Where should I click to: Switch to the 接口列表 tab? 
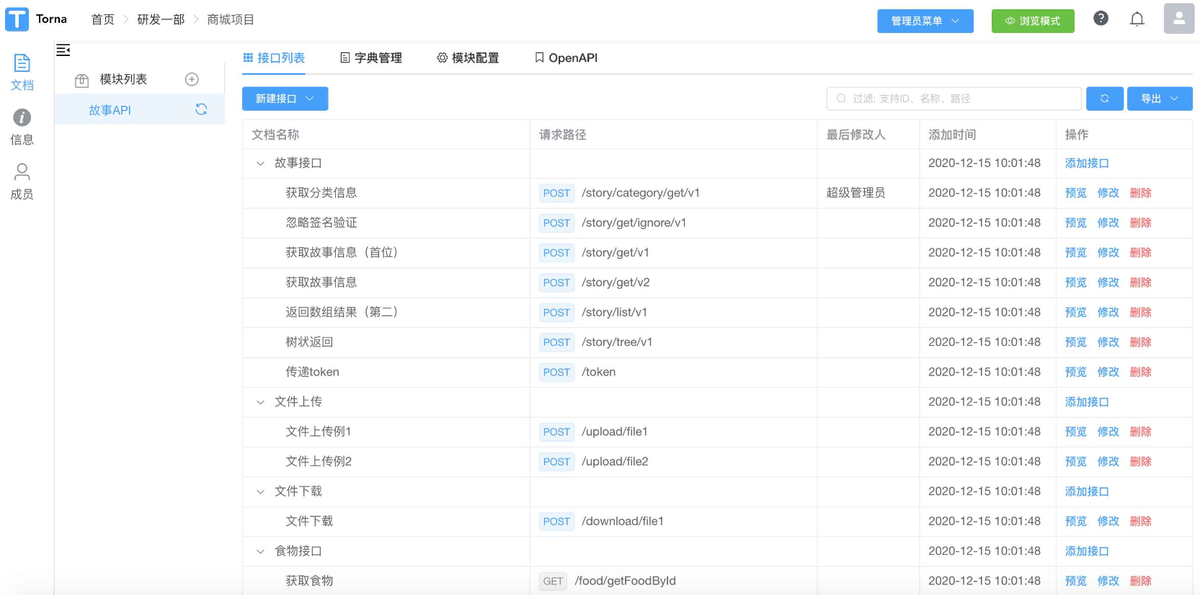point(274,58)
